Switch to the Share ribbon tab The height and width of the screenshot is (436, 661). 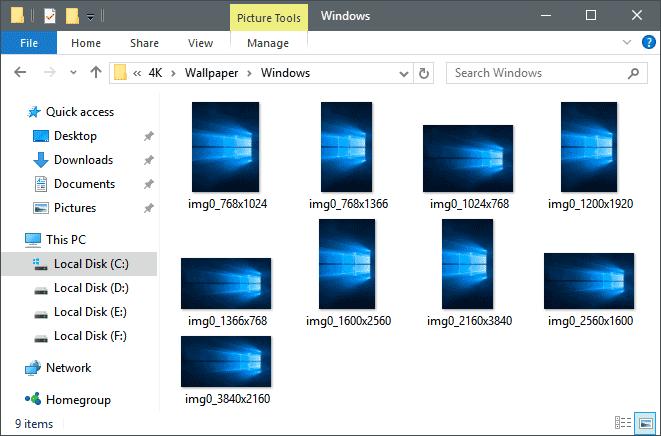click(x=144, y=43)
